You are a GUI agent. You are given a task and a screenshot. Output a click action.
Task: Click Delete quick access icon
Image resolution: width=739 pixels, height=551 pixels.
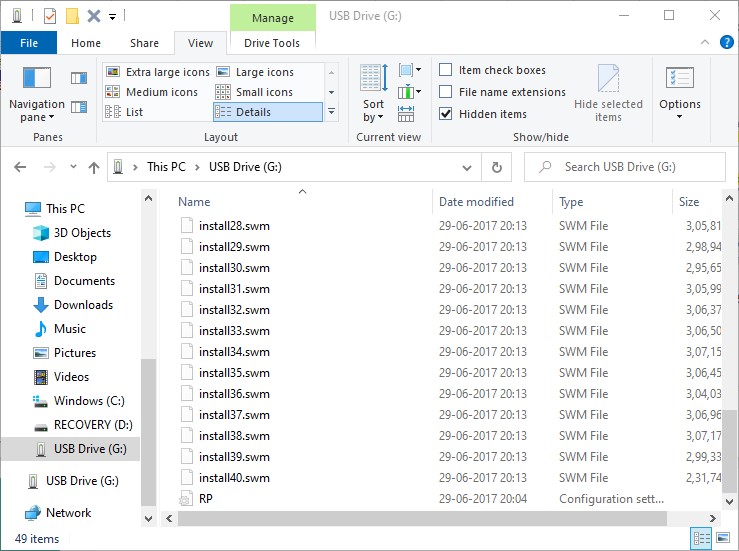(94, 16)
